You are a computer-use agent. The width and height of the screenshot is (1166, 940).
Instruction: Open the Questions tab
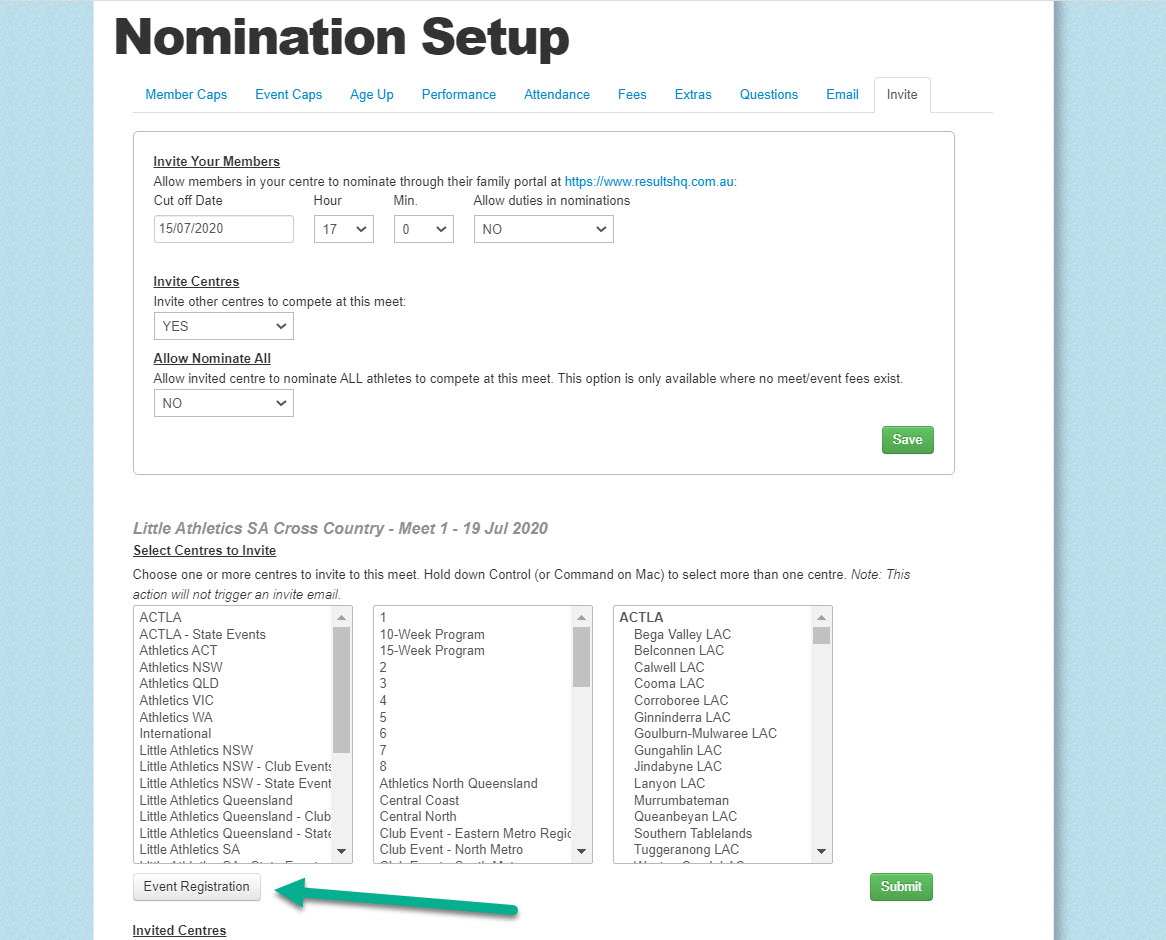[x=768, y=94]
